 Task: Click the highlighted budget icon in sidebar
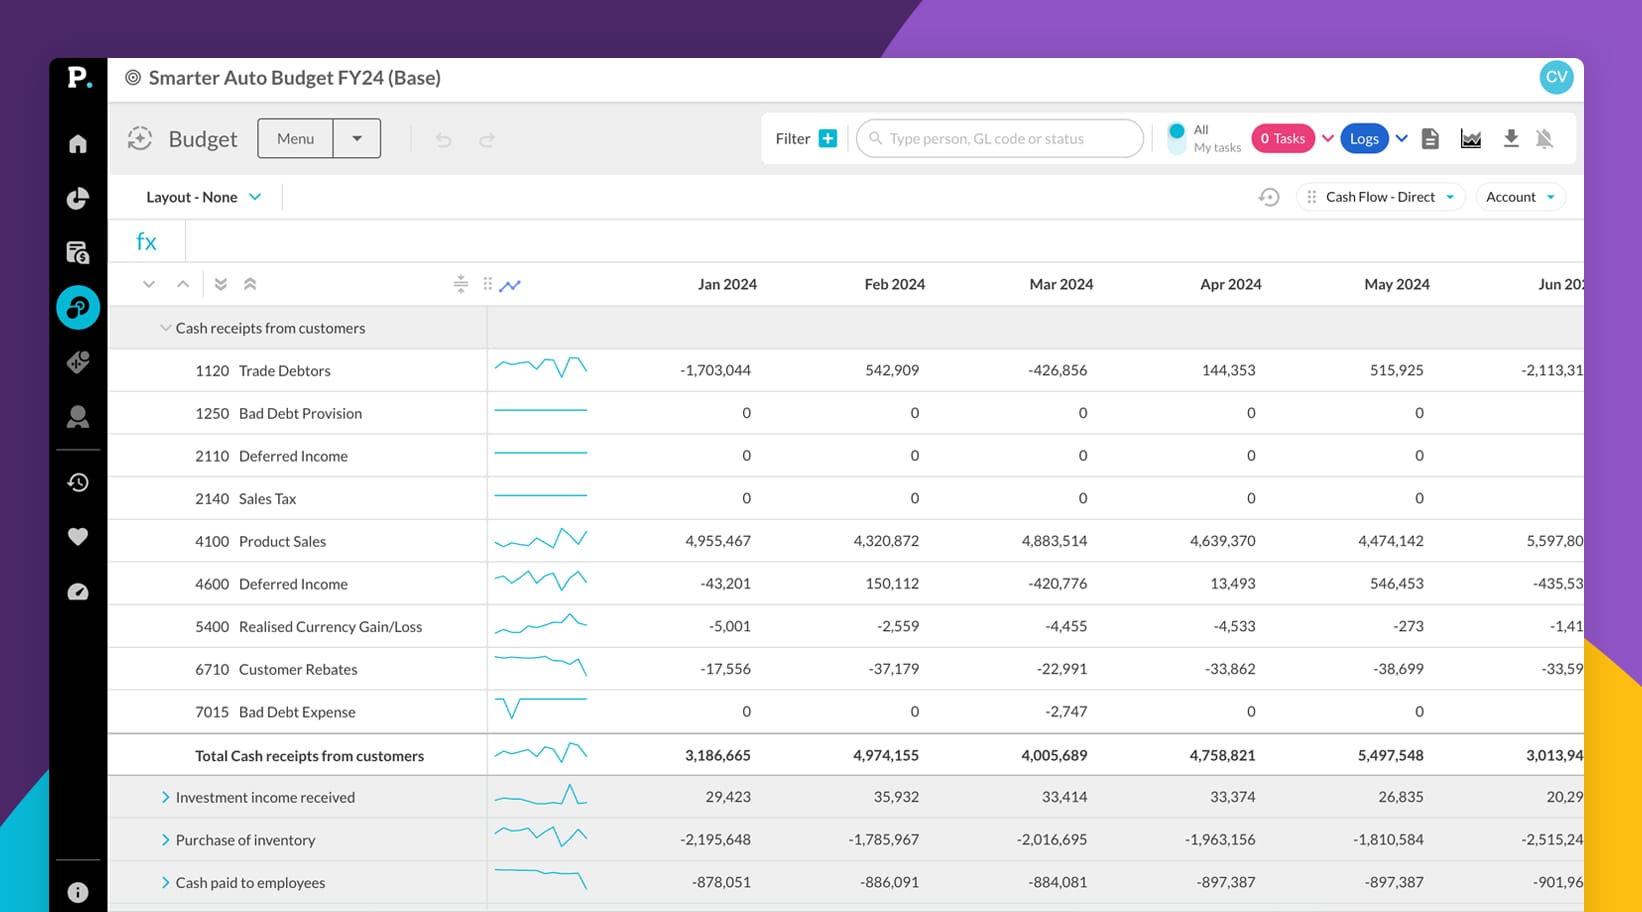pos(77,307)
